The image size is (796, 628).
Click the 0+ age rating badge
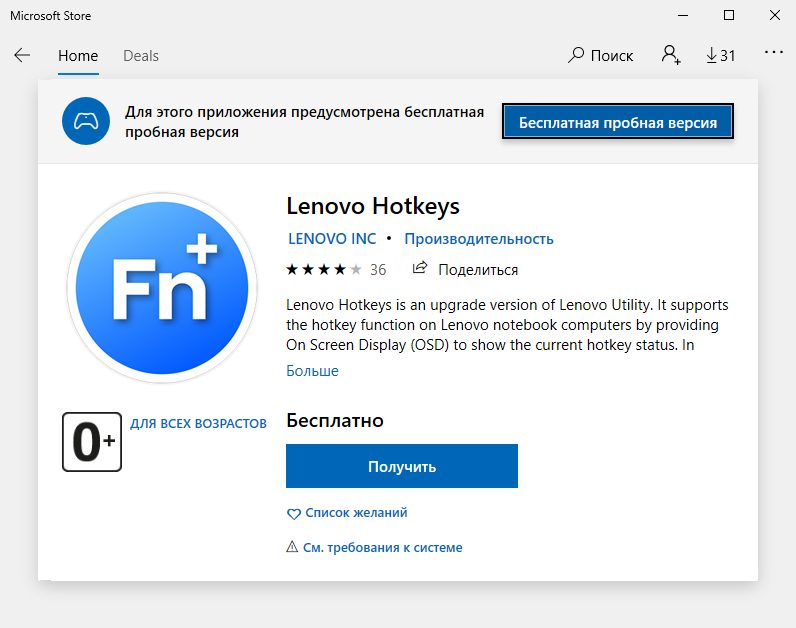coord(92,442)
